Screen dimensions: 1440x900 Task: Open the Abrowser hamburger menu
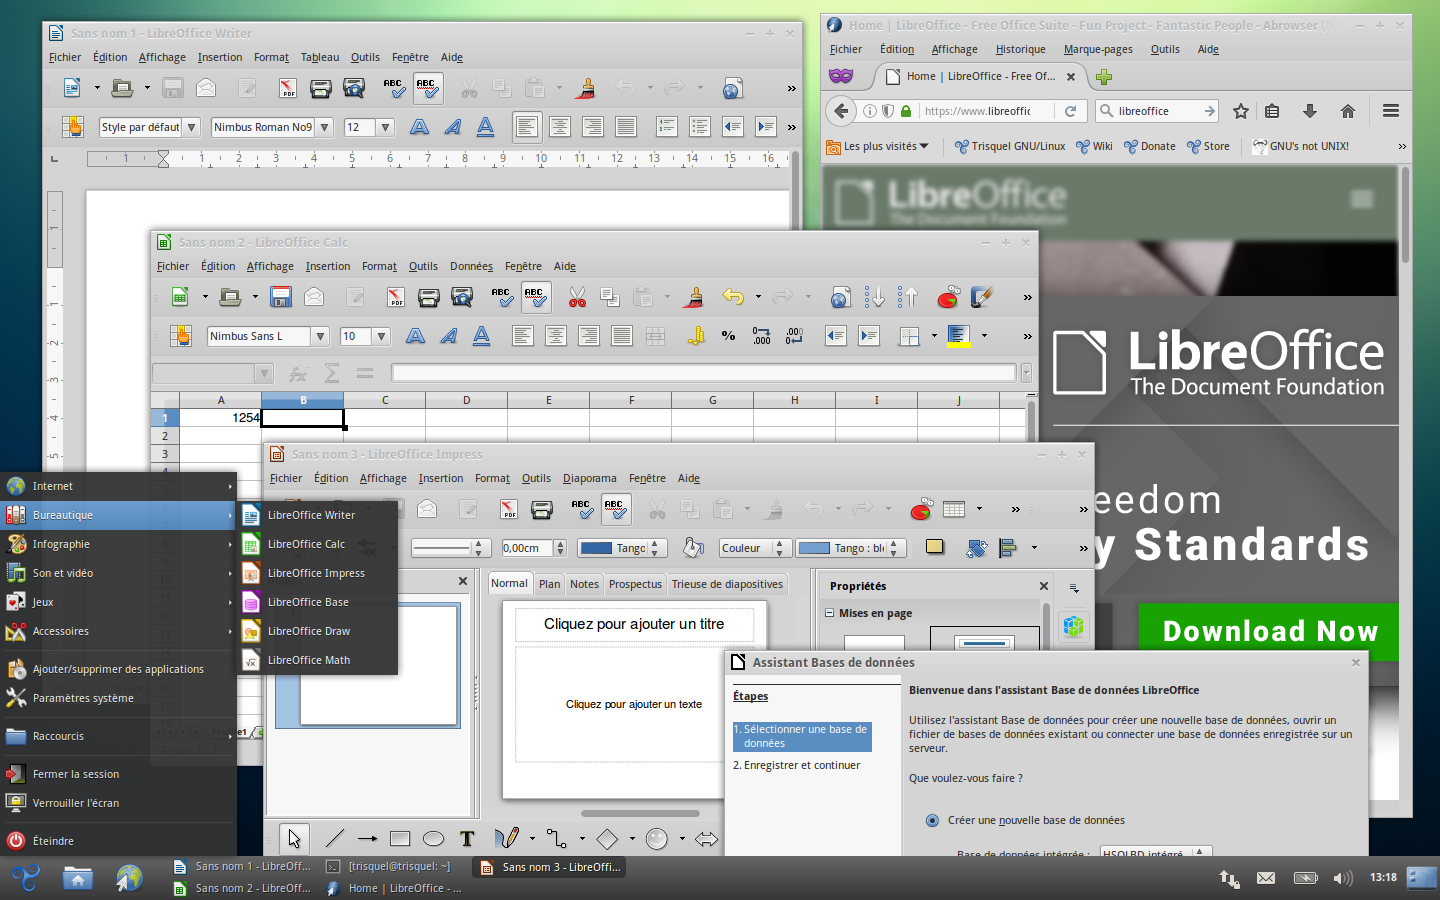(x=1390, y=111)
